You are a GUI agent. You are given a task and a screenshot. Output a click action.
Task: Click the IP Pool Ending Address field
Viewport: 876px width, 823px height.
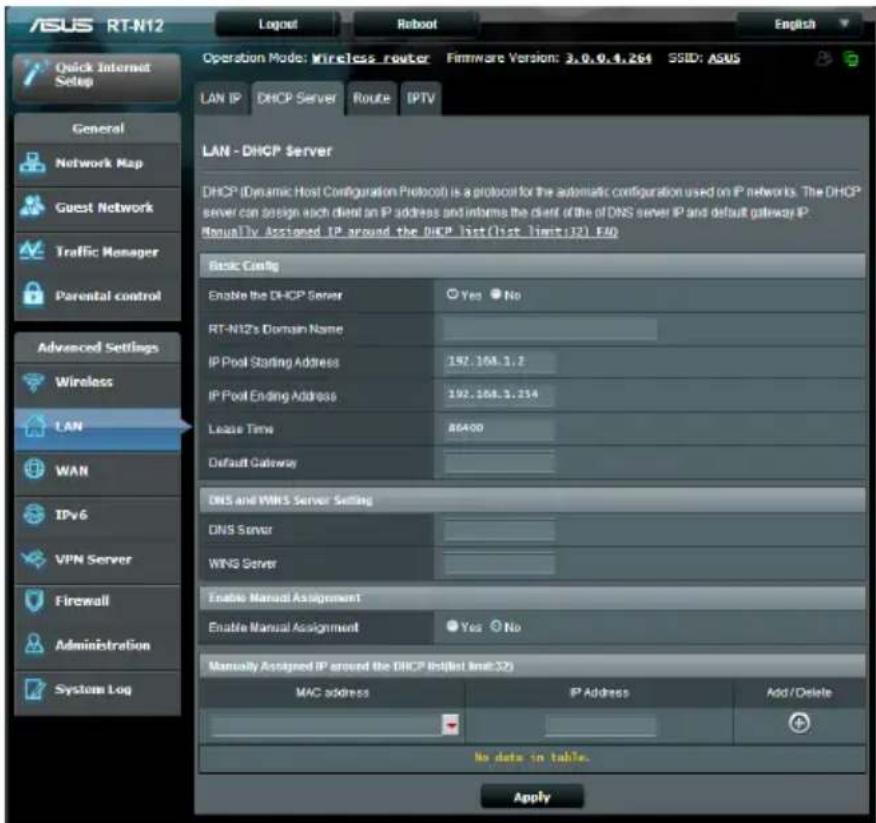click(499, 395)
